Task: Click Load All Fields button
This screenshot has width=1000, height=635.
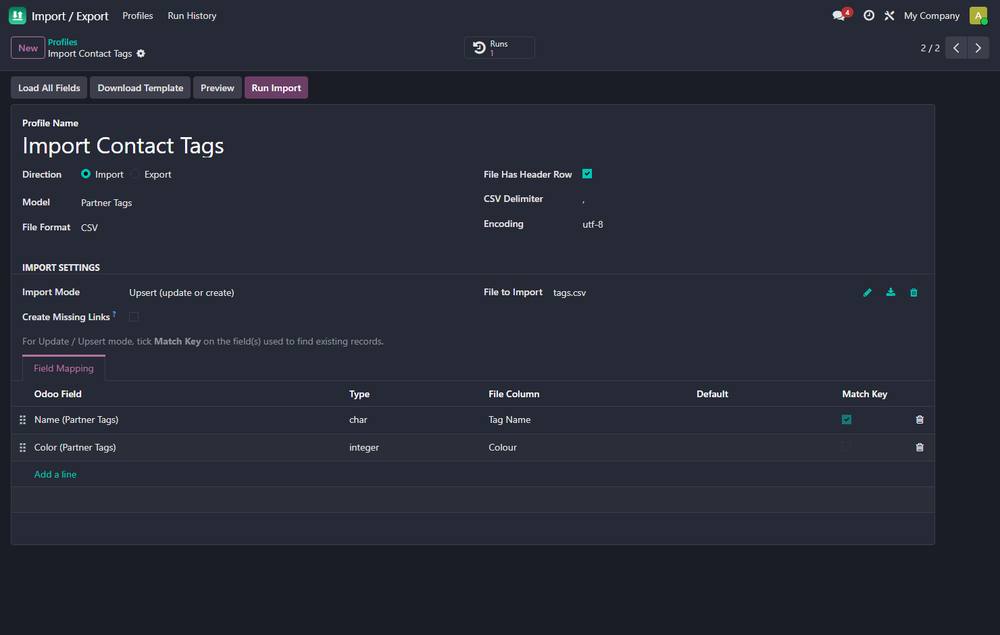Action: (x=49, y=88)
